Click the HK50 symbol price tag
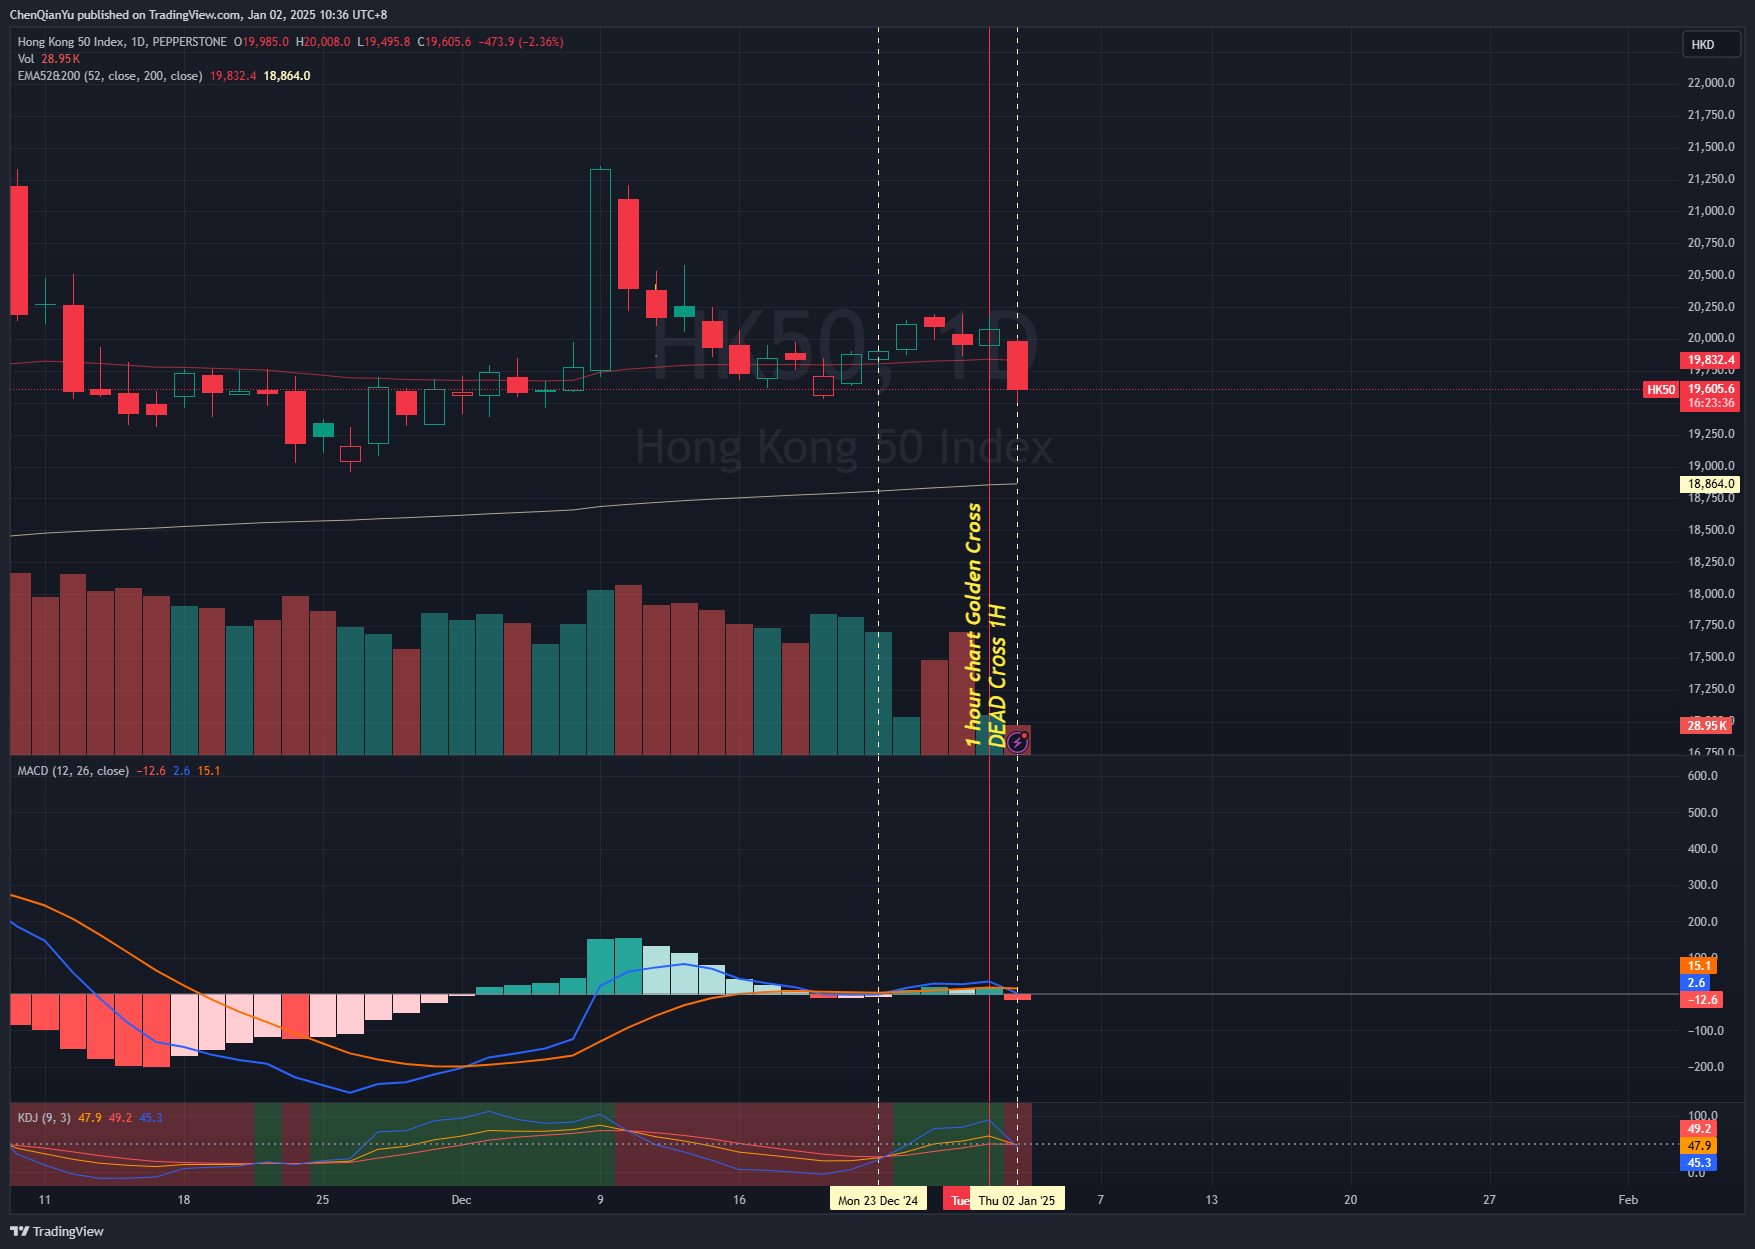The image size is (1755, 1249). pyautogui.click(x=1660, y=390)
